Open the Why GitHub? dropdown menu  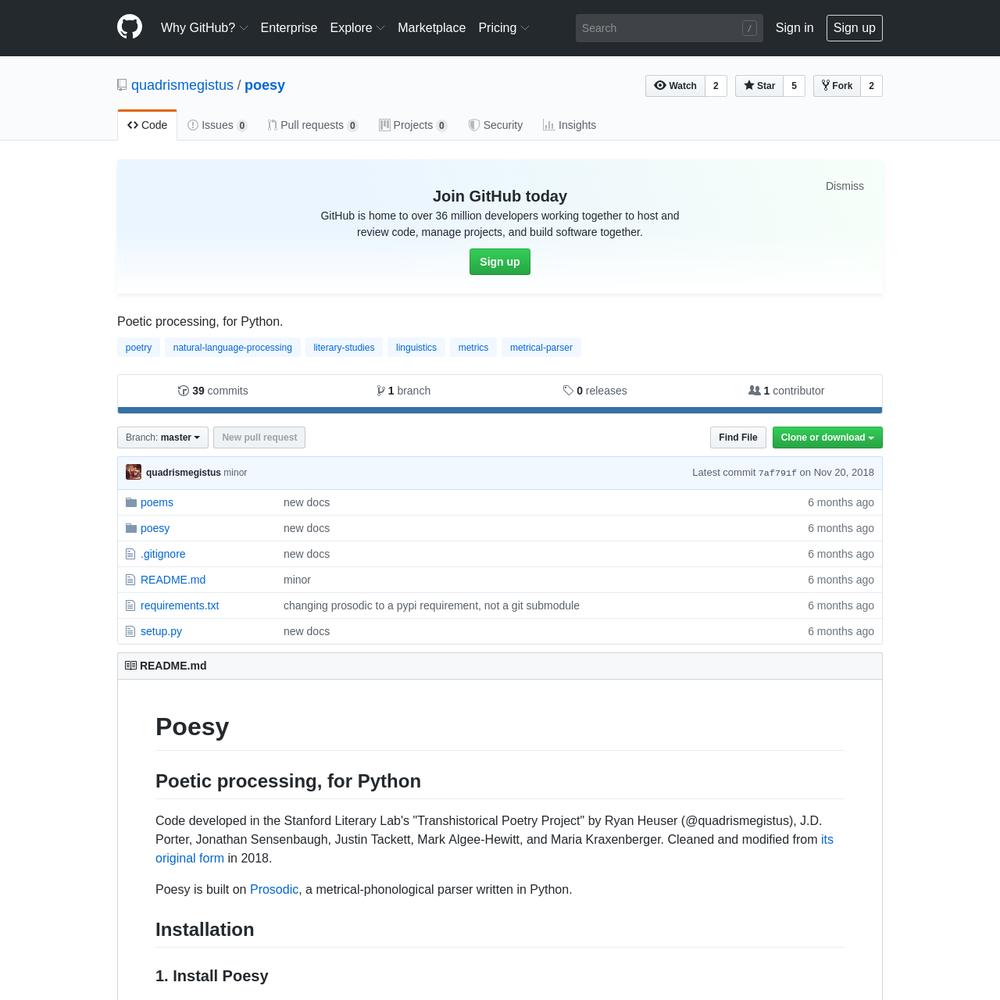[x=204, y=28]
